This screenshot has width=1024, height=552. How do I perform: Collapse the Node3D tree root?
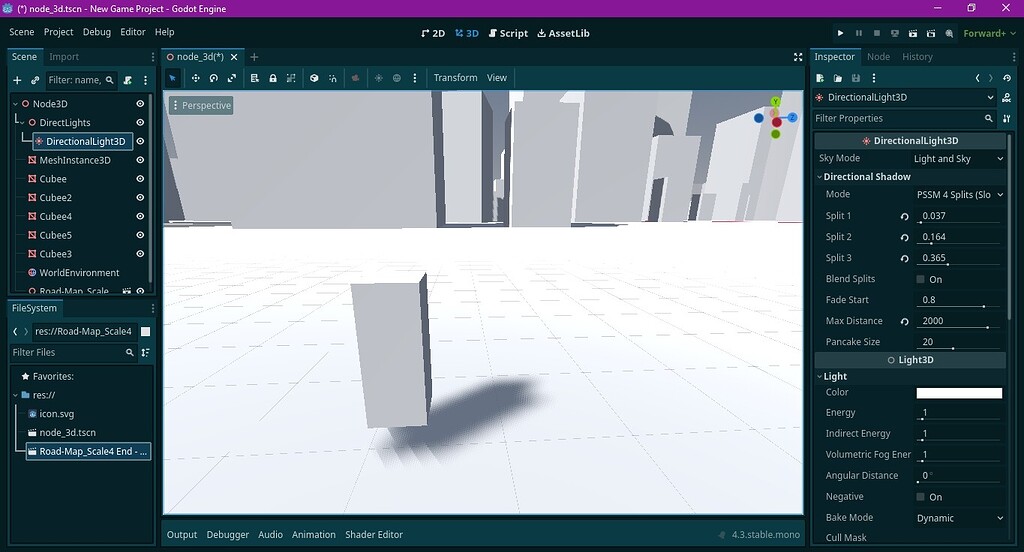pos(16,104)
